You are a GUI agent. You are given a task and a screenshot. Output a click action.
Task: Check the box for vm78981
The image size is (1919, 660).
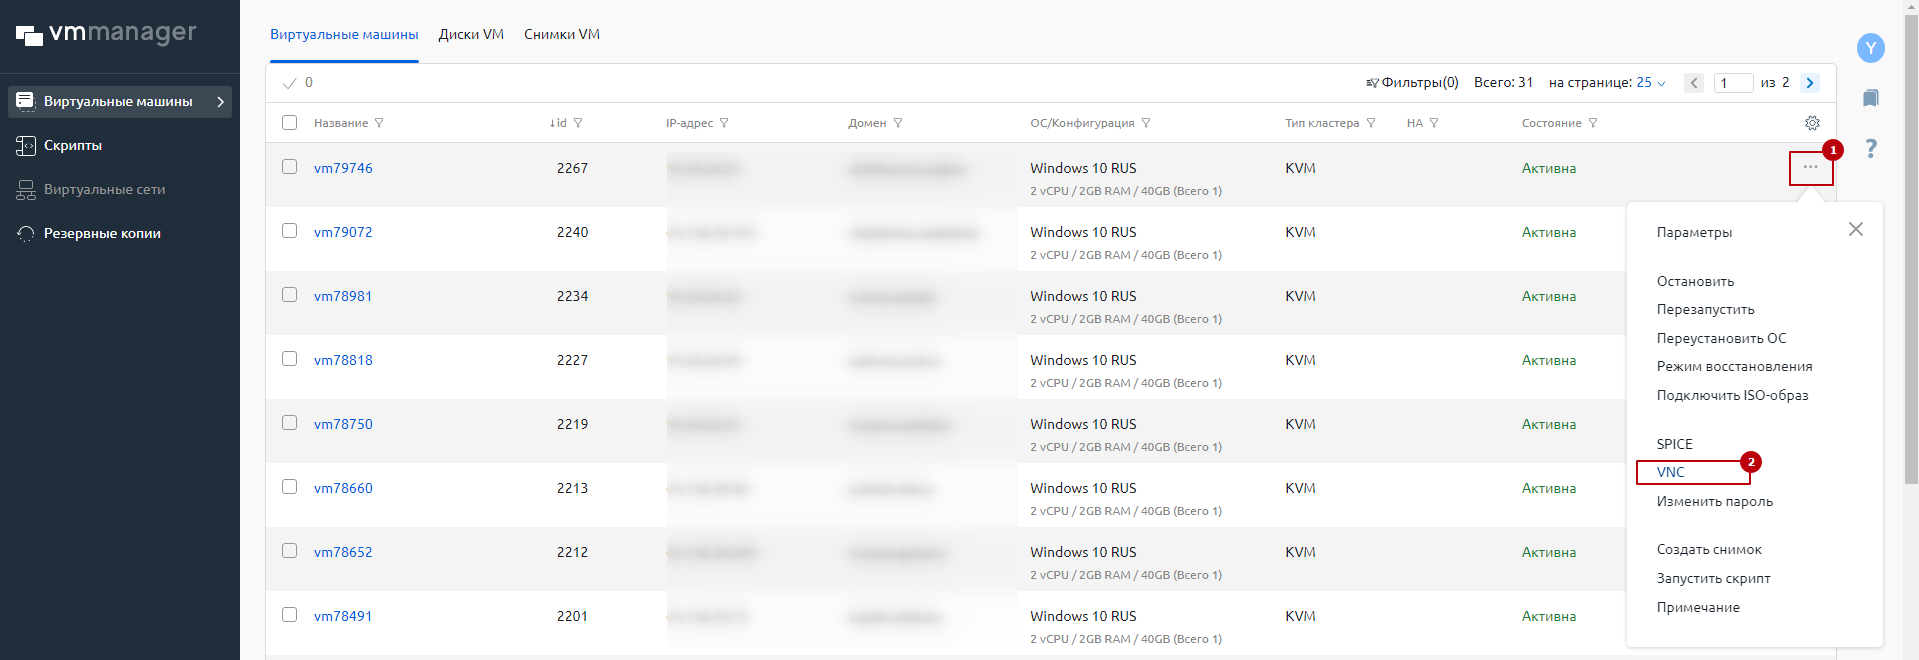point(290,295)
